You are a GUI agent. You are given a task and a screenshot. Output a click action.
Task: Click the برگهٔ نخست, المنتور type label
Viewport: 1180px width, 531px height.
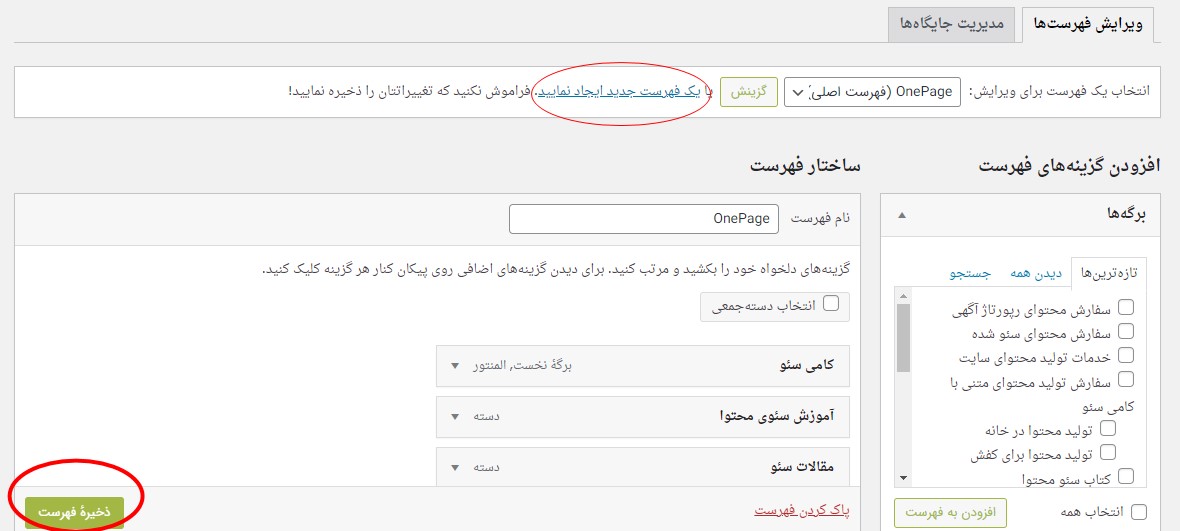tap(522, 366)
